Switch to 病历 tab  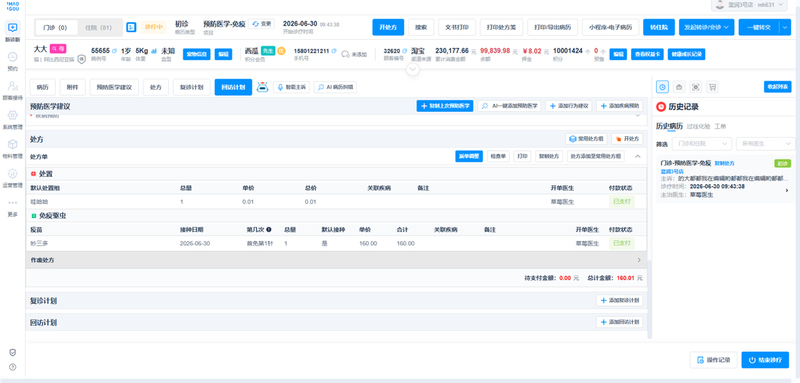(x=42, y=87)
